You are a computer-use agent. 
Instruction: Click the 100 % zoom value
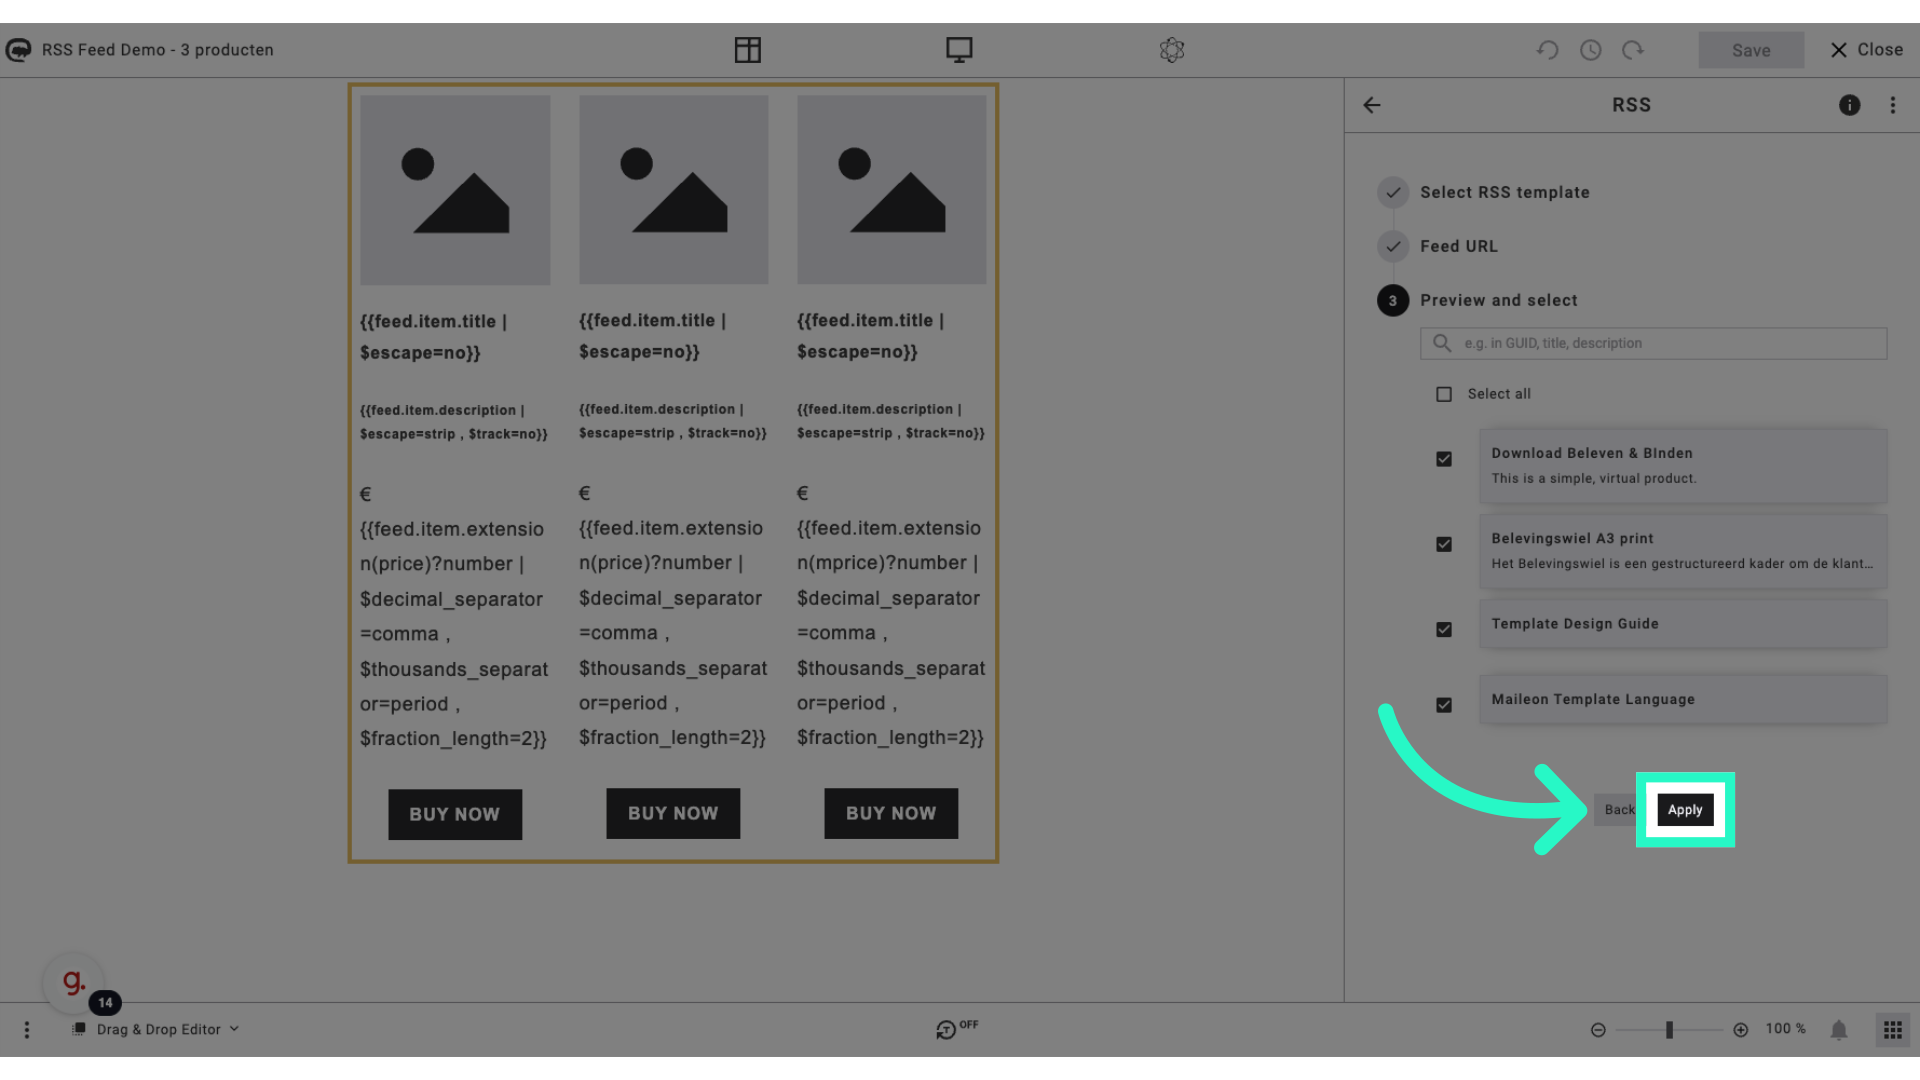(x=1786, y=1029)
